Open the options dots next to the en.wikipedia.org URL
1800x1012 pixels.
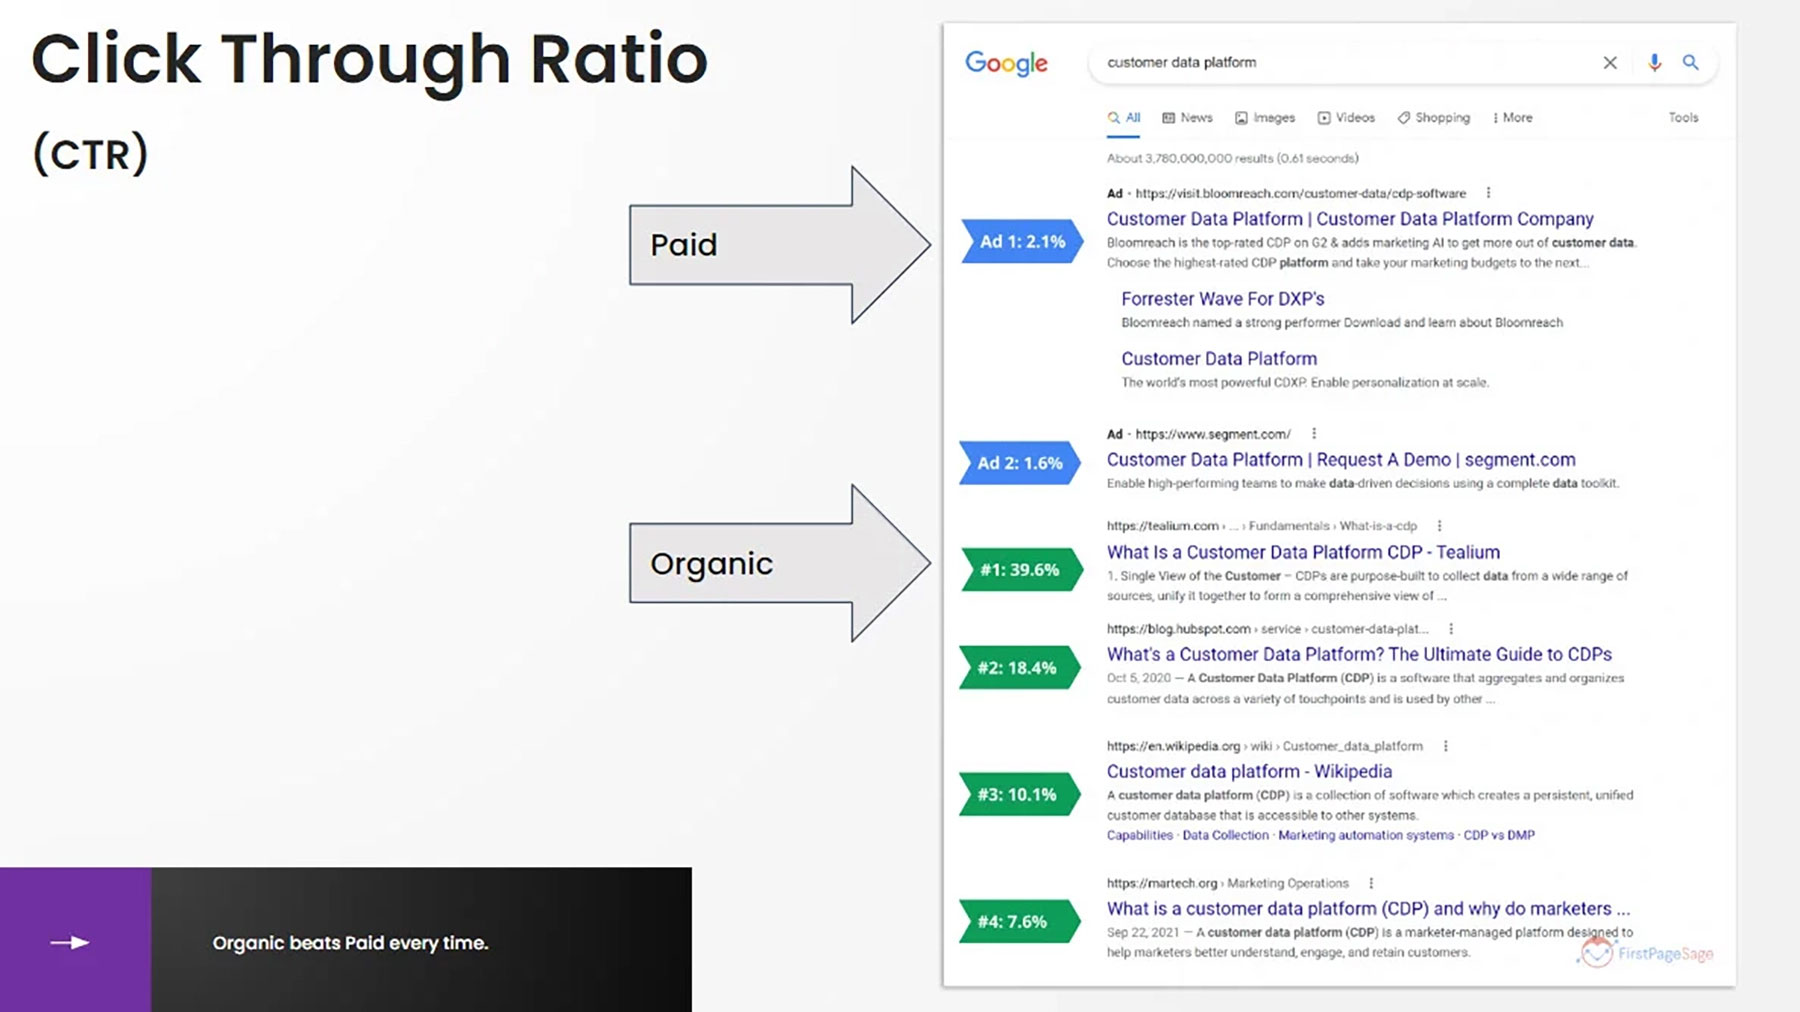1445,746
